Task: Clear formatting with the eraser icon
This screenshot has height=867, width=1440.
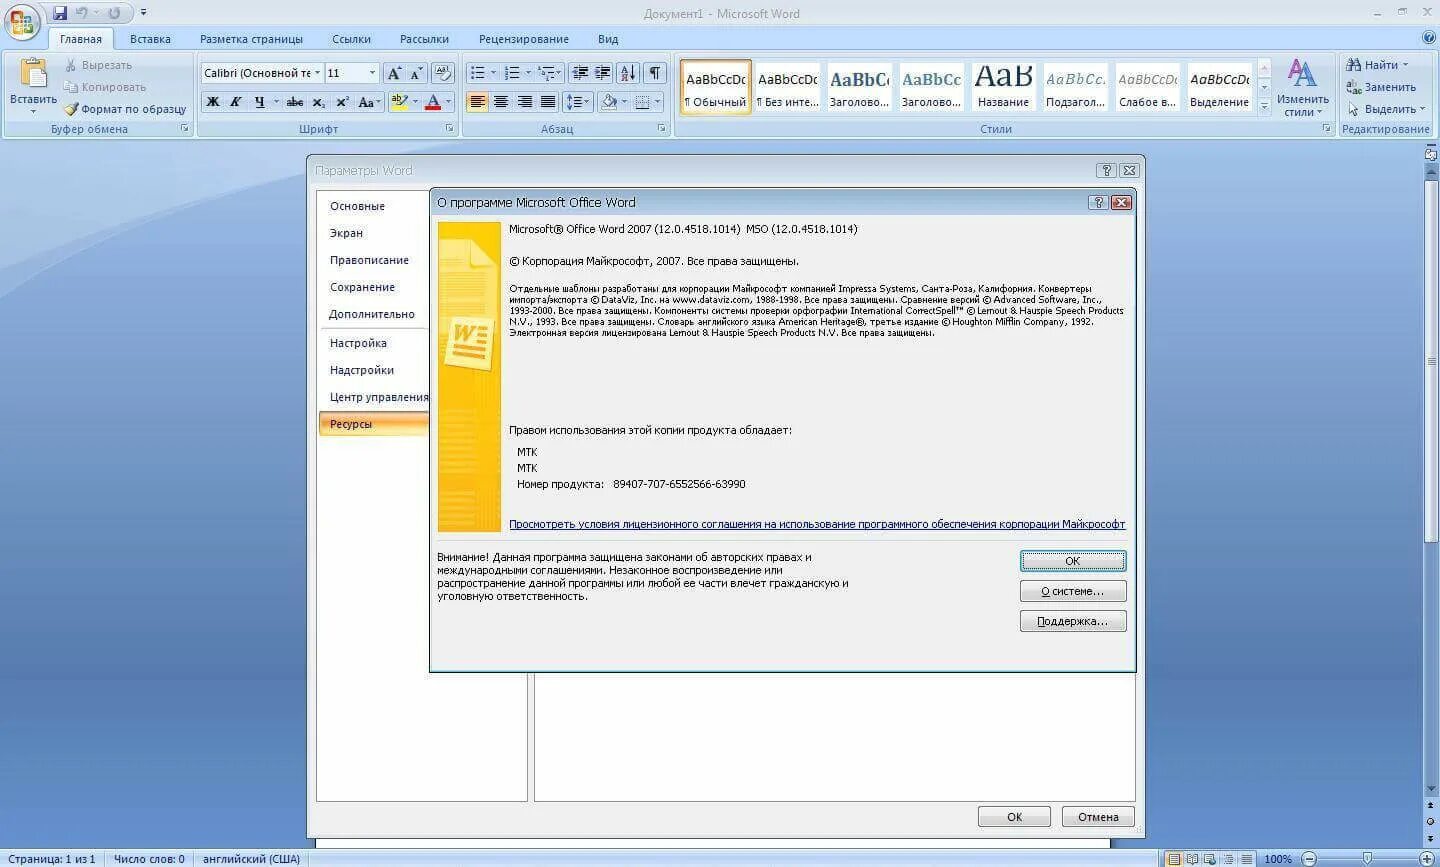Action: click(x=443, y=73)
